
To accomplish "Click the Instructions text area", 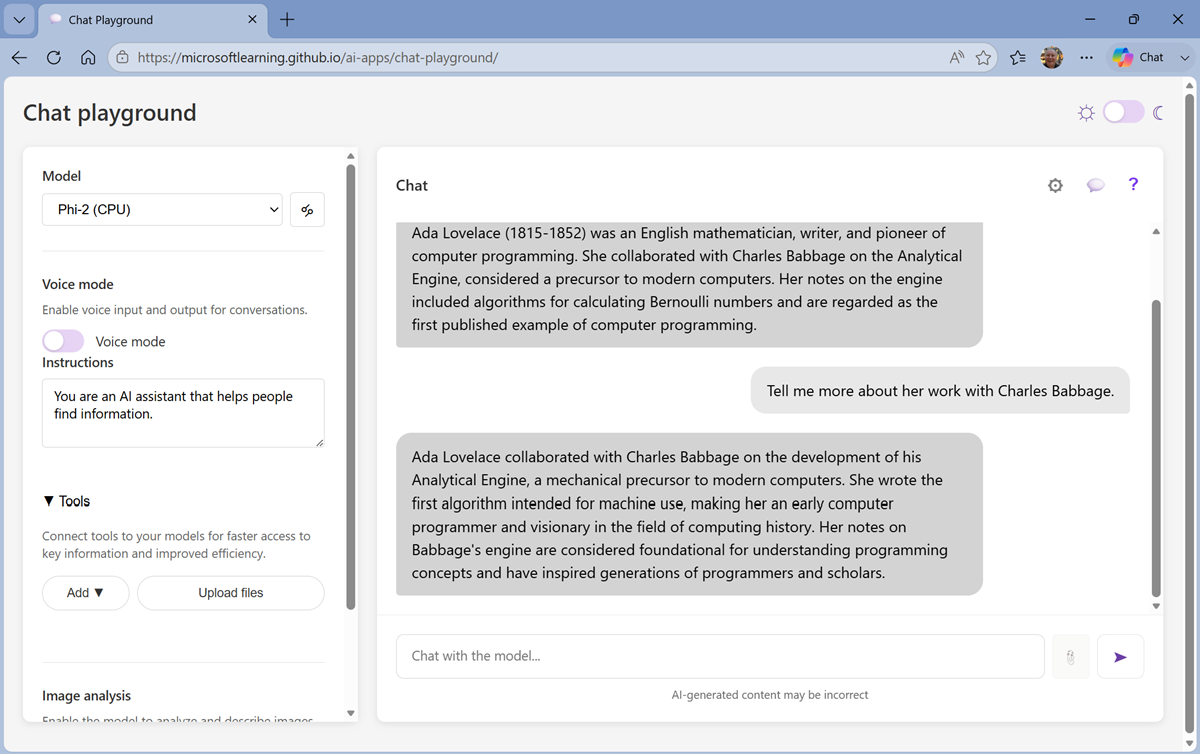I will coord(183,413).
